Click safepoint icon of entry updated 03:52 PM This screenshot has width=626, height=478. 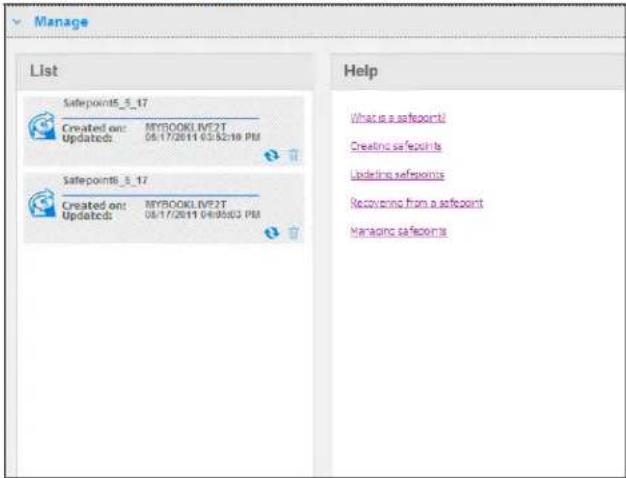coord(42,126)
